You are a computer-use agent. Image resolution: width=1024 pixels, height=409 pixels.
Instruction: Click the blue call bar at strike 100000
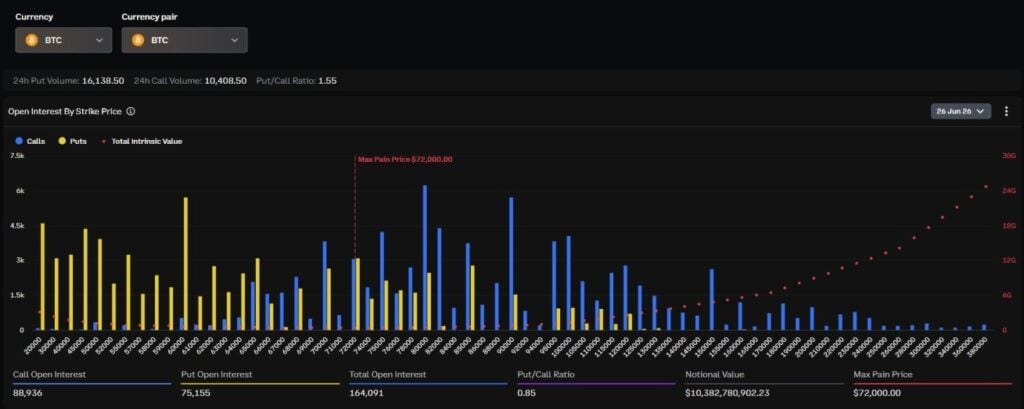coord(568,283)
